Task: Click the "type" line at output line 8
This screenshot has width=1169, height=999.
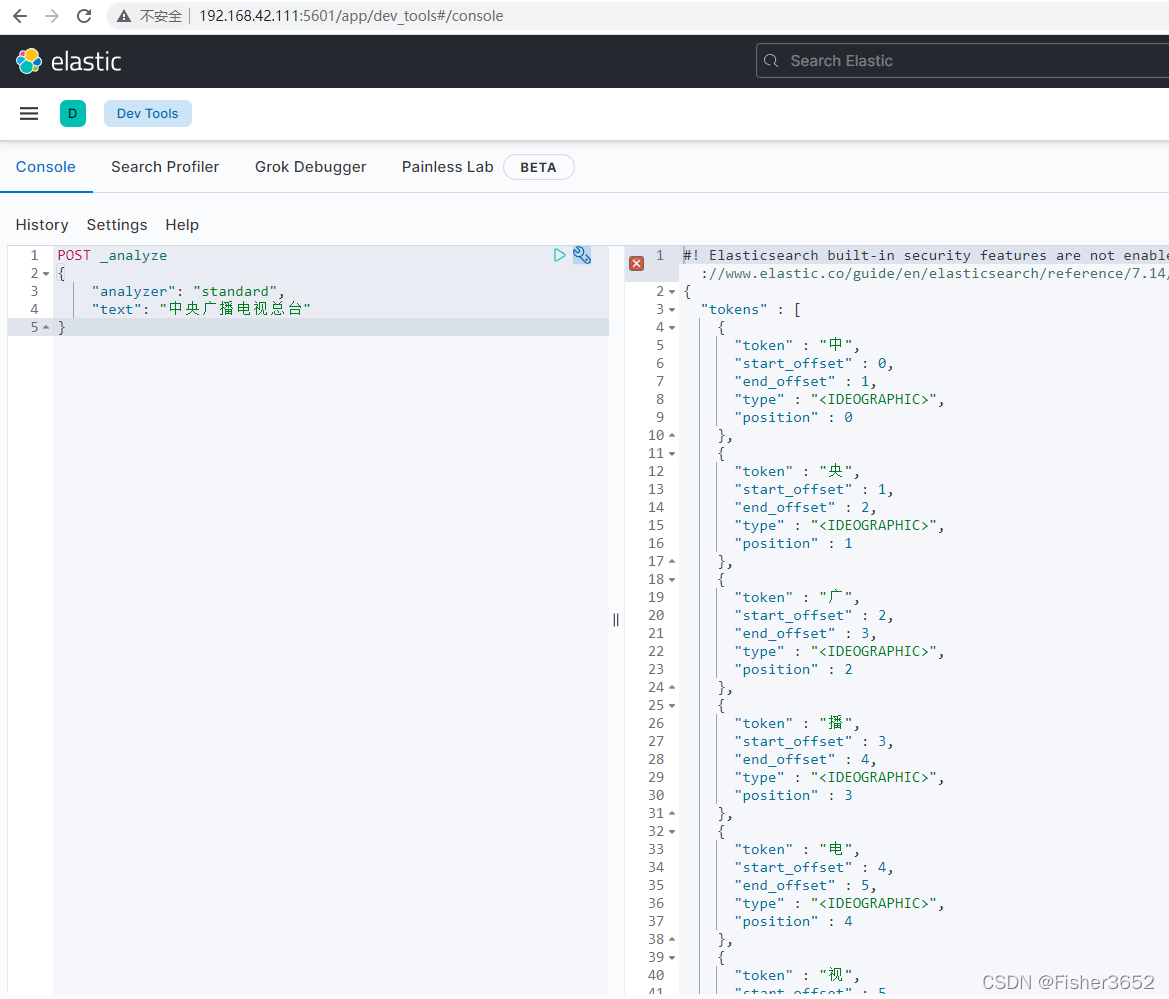Action: 839,400
